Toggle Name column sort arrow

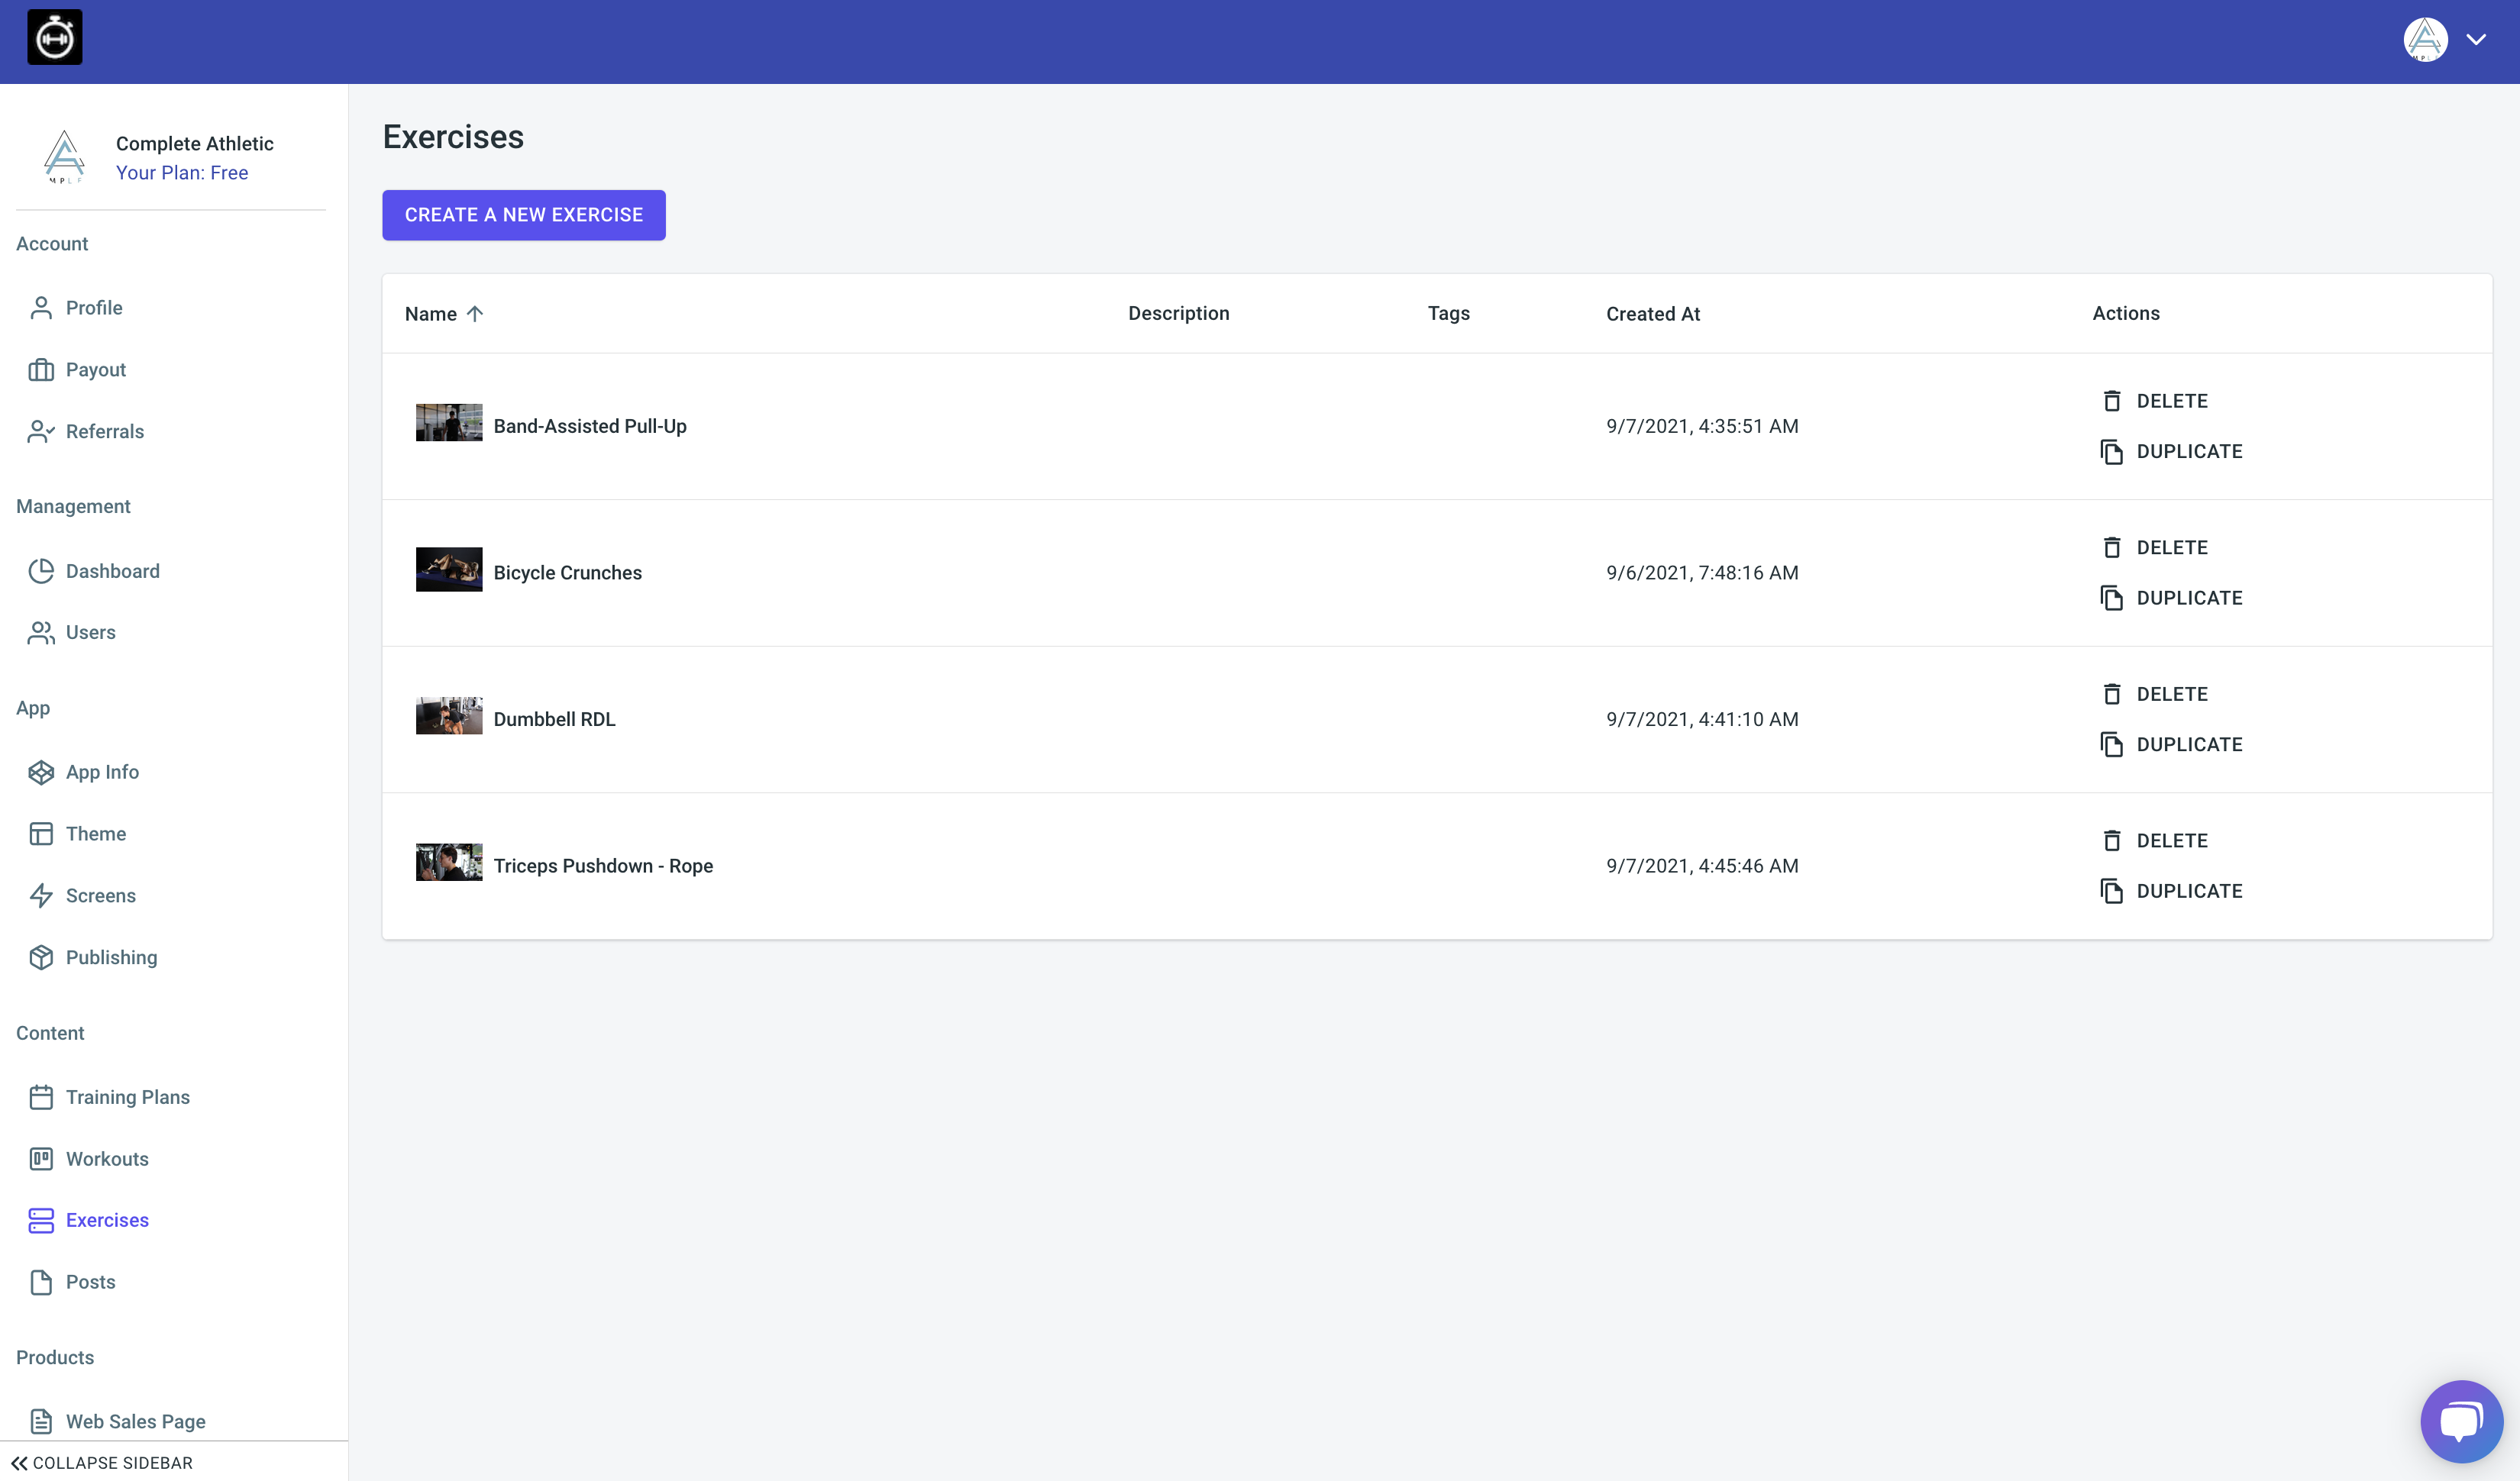click(x=475, y=314)
